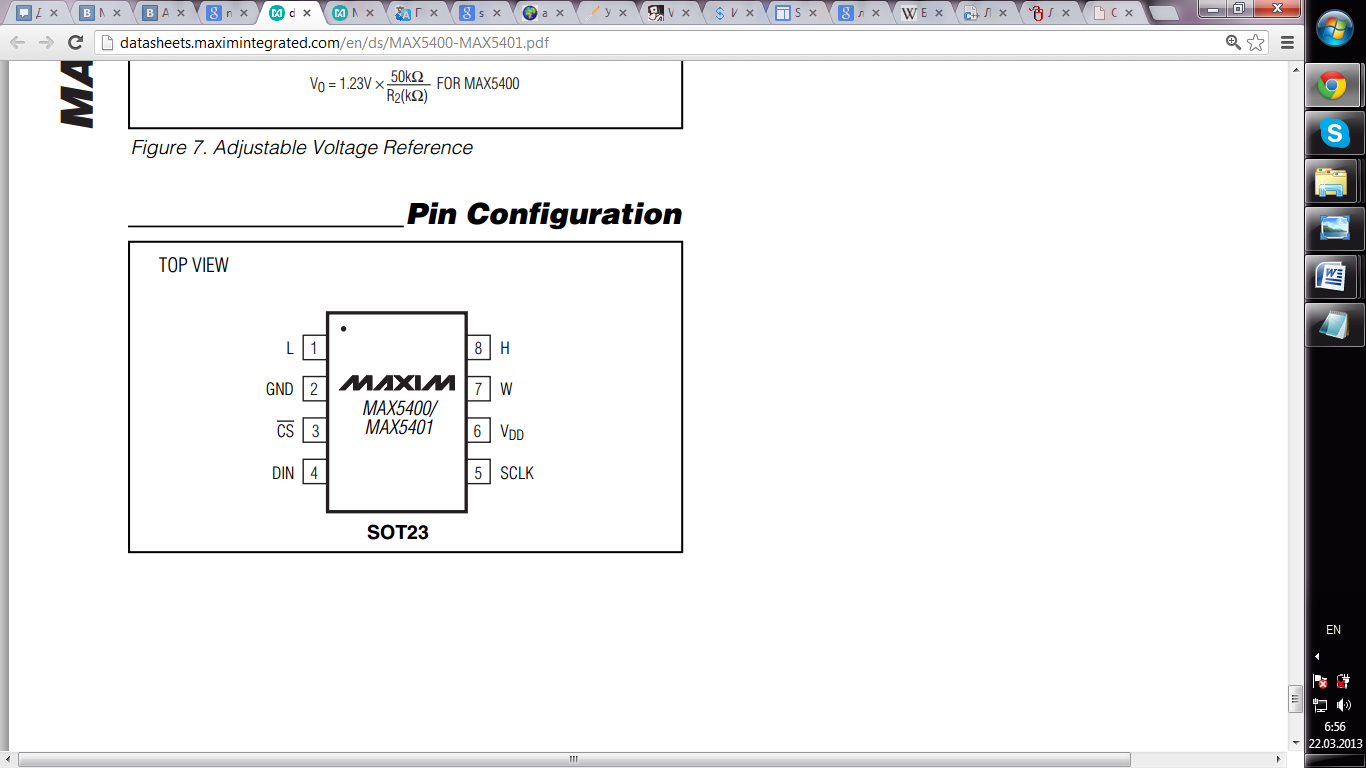The height and width of the screenshot is (768, 1366).
Task: Open Skype from the taskbar
Action: (x=1335, y=133)
